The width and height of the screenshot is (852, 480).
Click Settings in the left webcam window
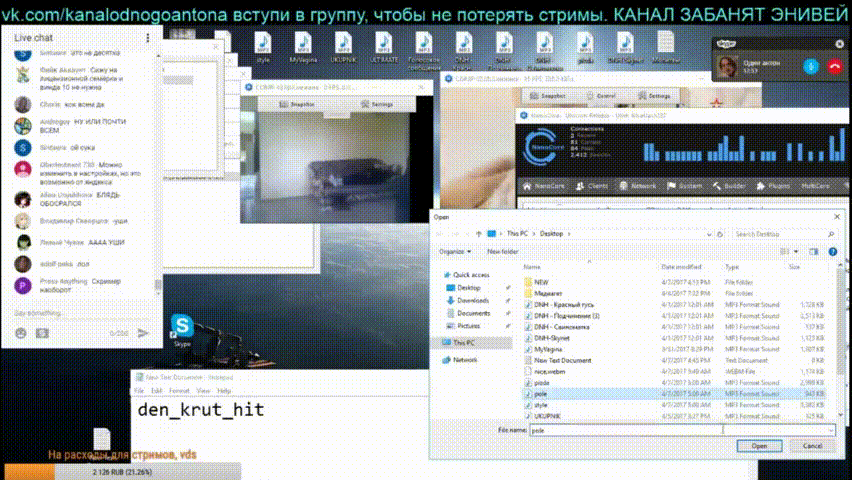coord(377,104)
